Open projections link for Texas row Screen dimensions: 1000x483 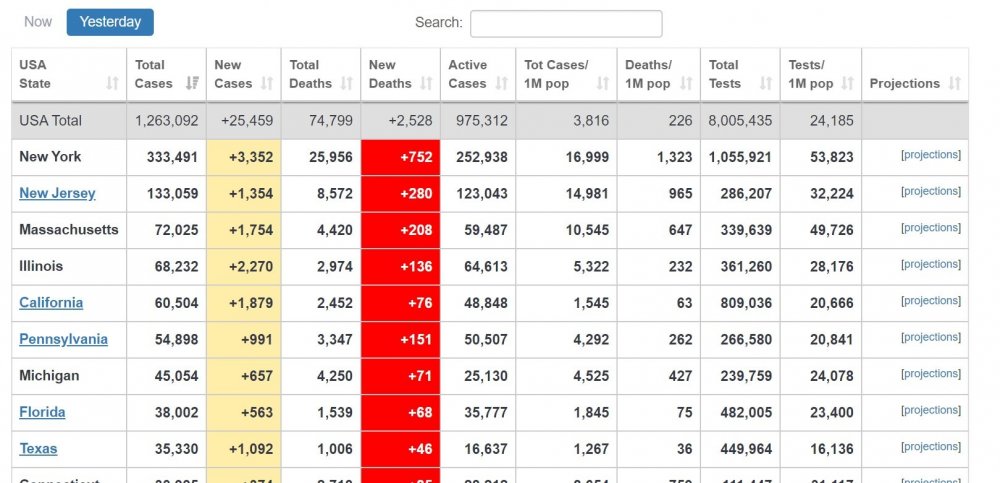tap(930, 447)
